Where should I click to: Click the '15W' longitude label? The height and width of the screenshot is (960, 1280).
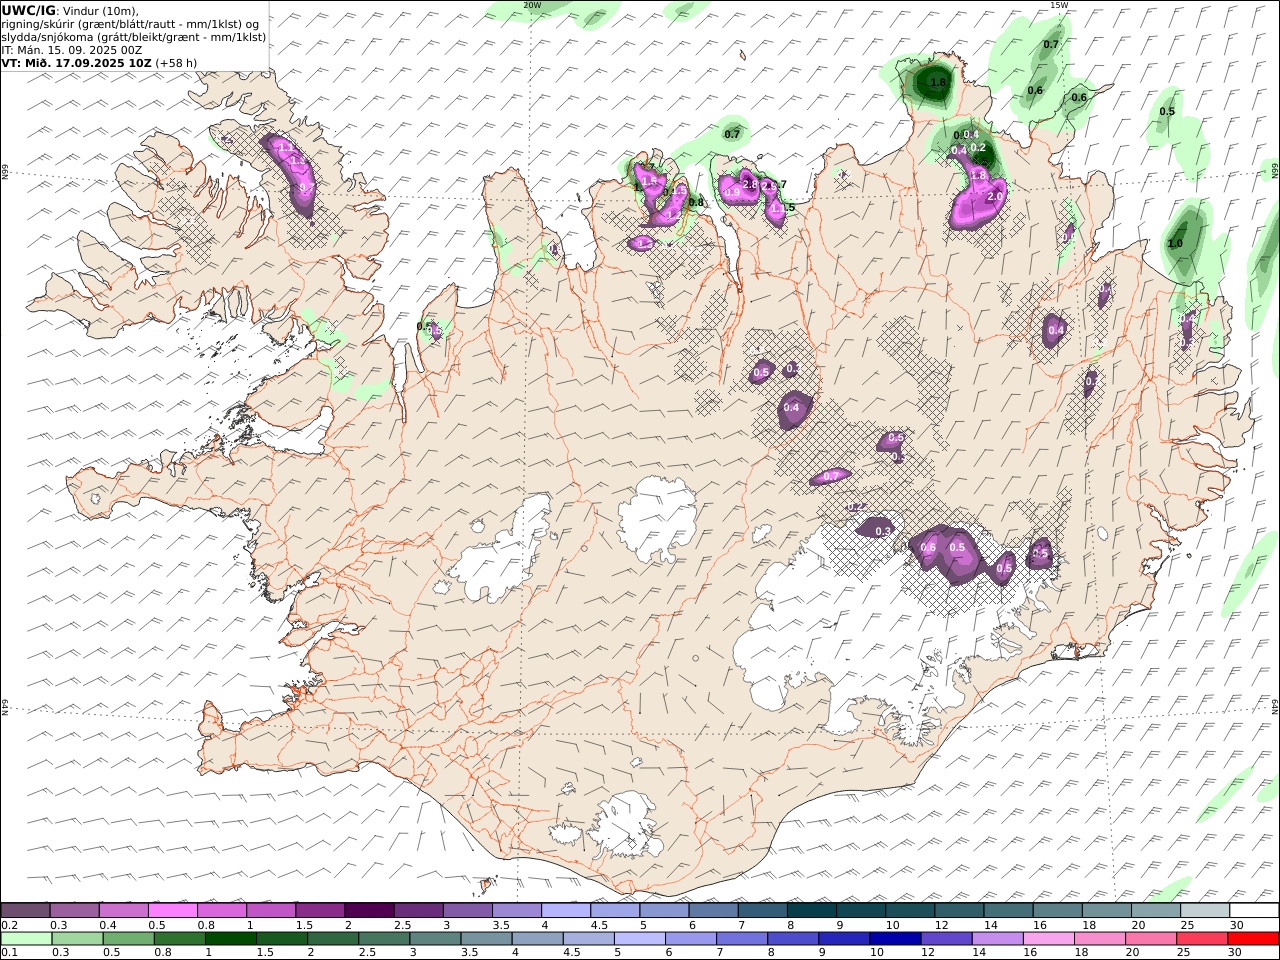[x=1059, y=5]
